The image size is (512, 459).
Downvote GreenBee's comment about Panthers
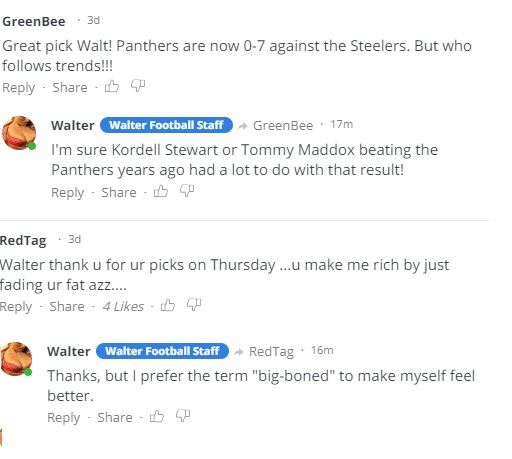pyautogui.click(x=138, y=86)
